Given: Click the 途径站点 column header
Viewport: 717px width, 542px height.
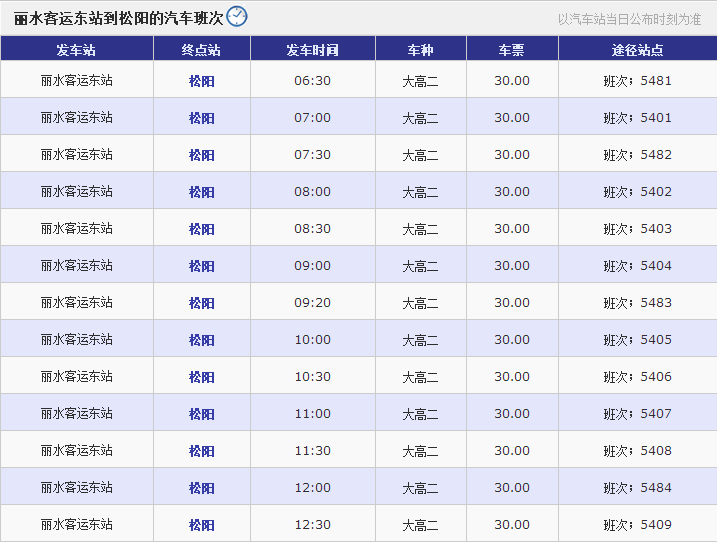Looking at the screenshot, I should 637,50.
